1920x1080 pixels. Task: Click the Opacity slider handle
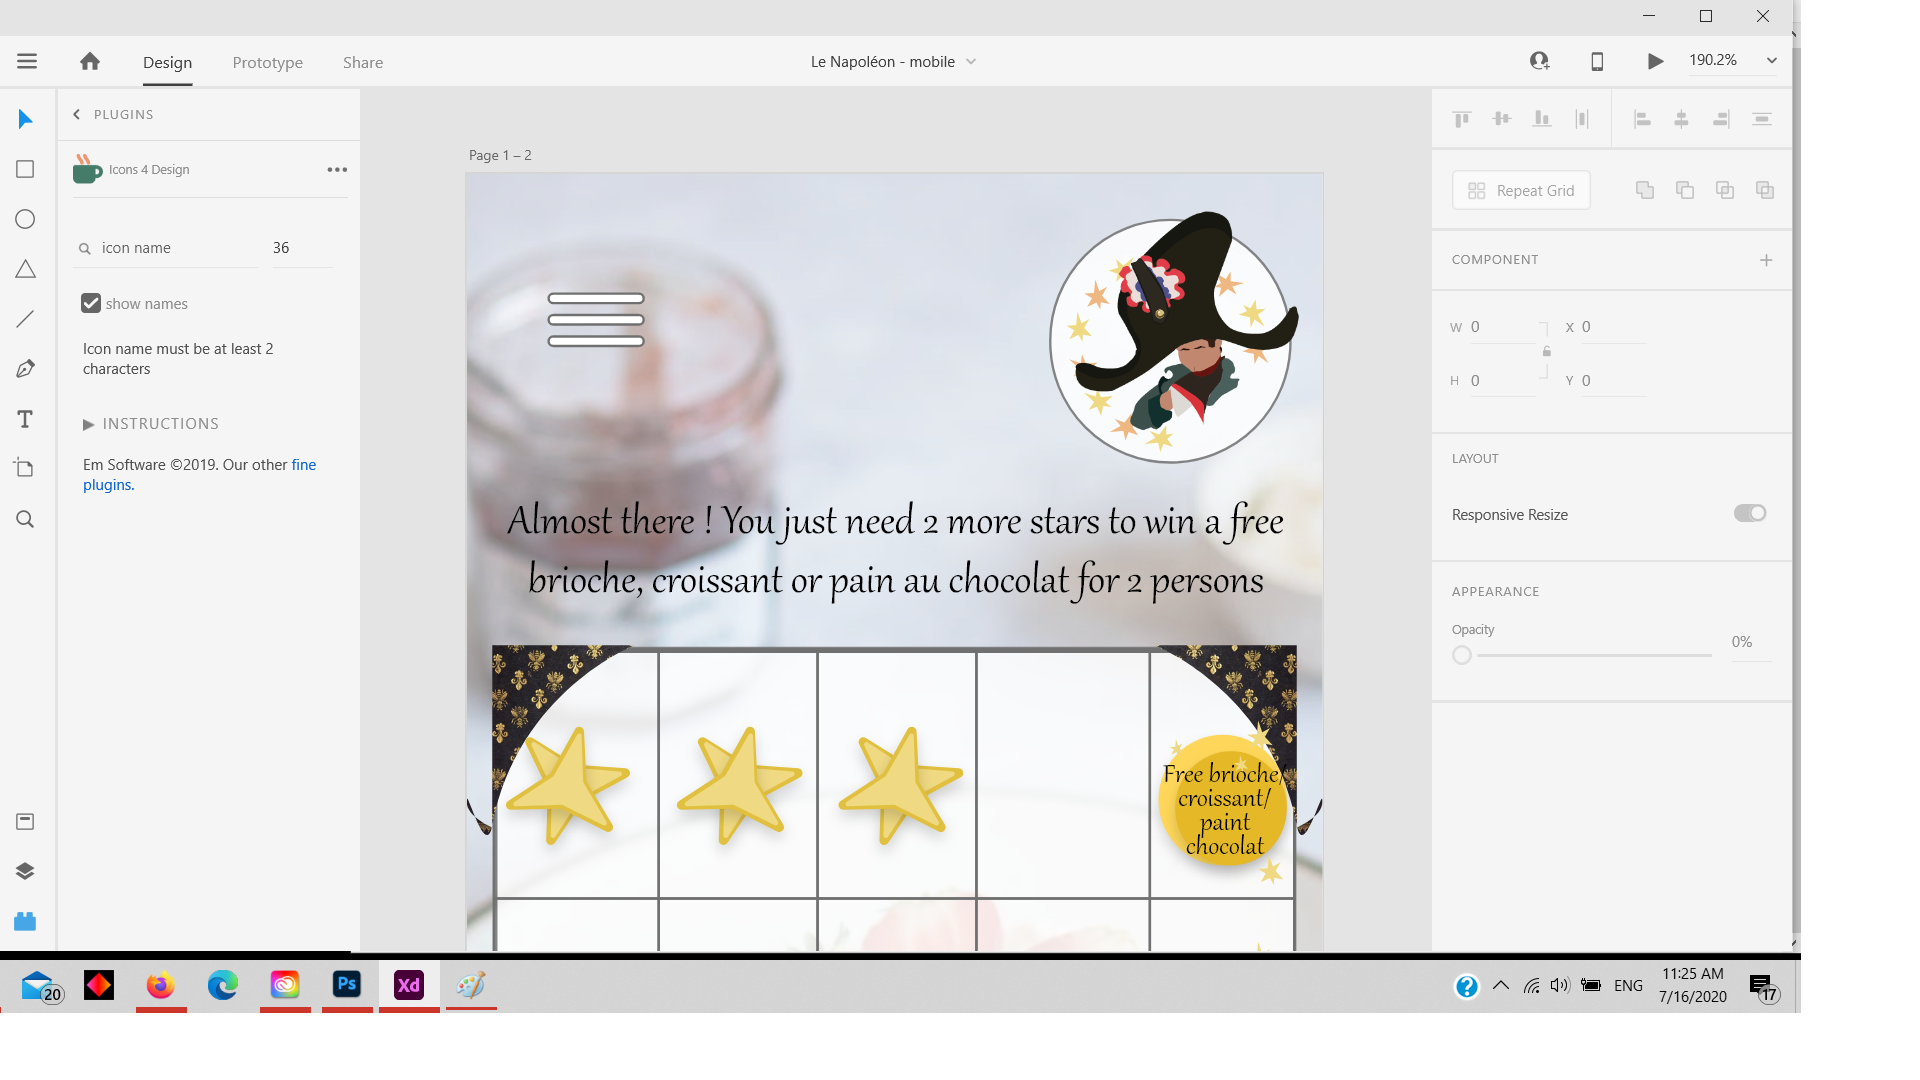tap(1462, 655)
